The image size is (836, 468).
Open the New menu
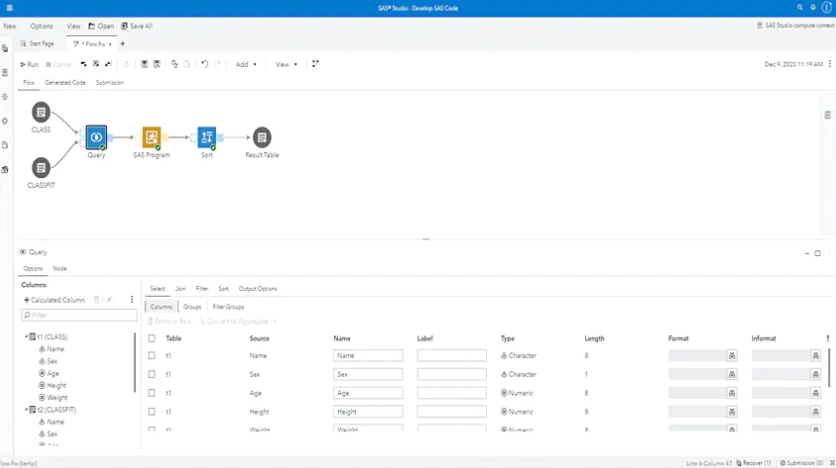(10, 26)
